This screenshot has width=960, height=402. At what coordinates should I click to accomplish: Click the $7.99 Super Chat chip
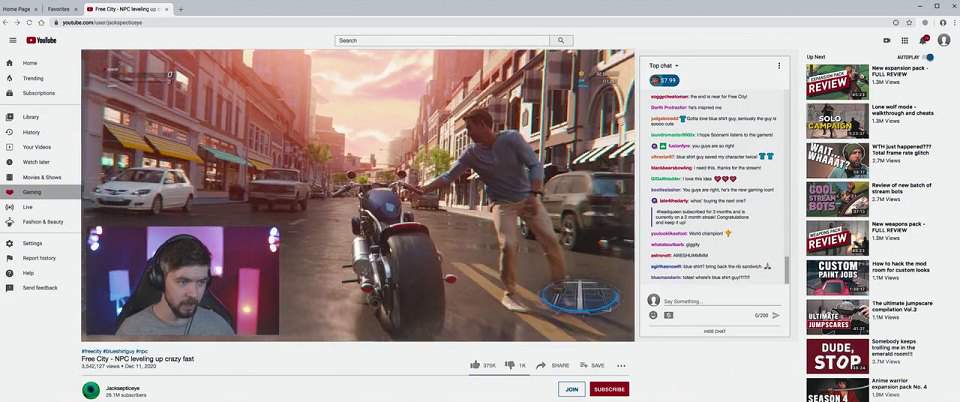[664, 80]
